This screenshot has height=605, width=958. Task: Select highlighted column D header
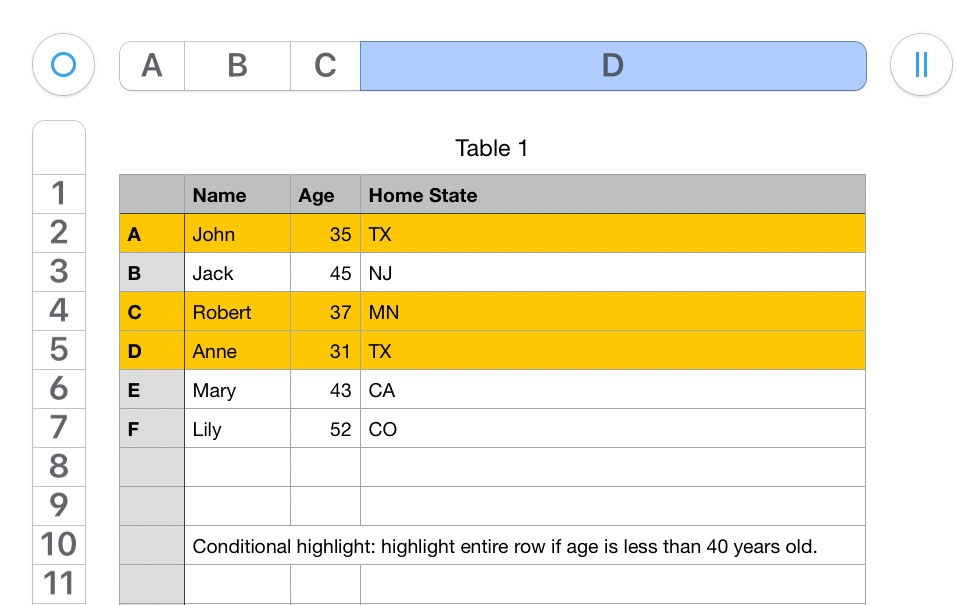612,66
